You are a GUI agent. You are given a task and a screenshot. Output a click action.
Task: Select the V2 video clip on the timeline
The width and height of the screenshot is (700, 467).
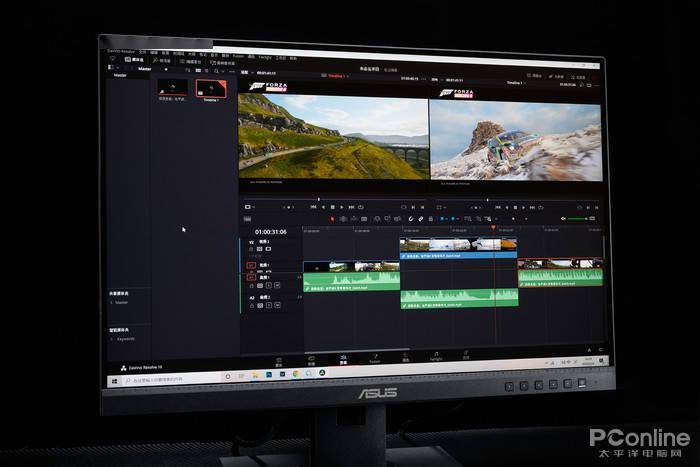click(458, 248)
